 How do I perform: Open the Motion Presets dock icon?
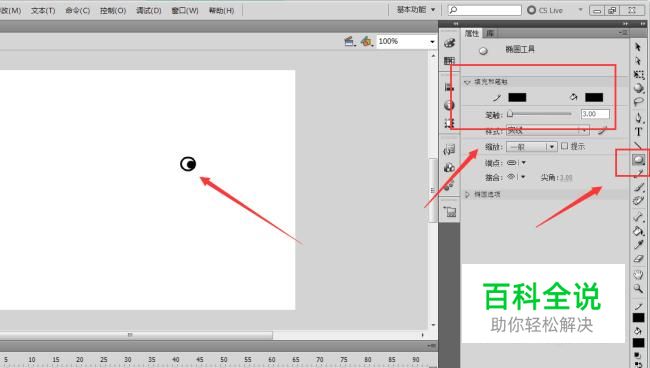click(x=449, y=185)
